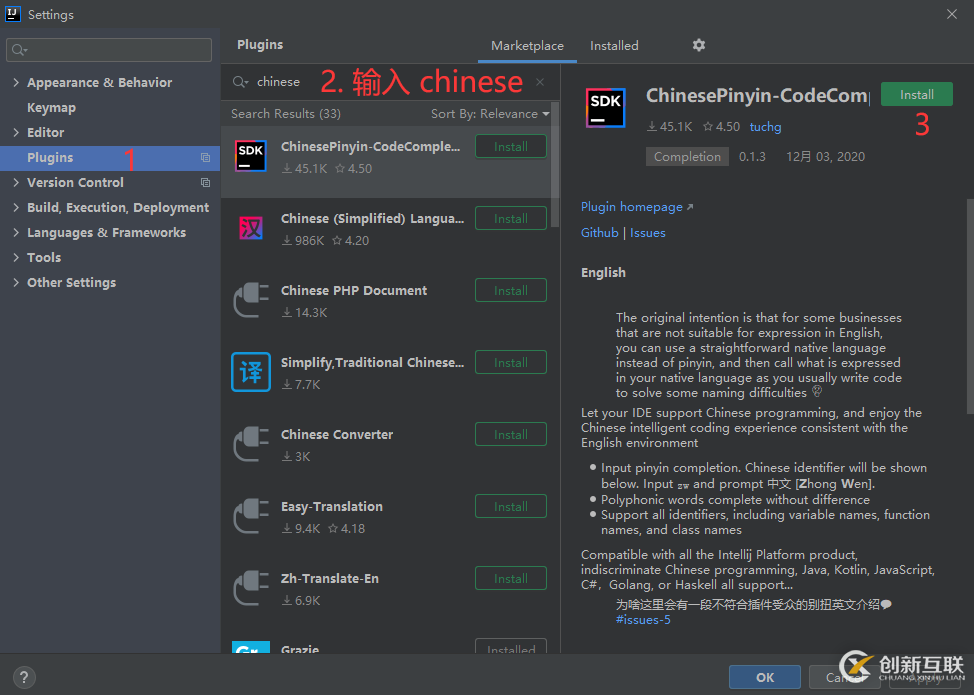
Task: Switch to the Installed tab
Action: [614, 46]
